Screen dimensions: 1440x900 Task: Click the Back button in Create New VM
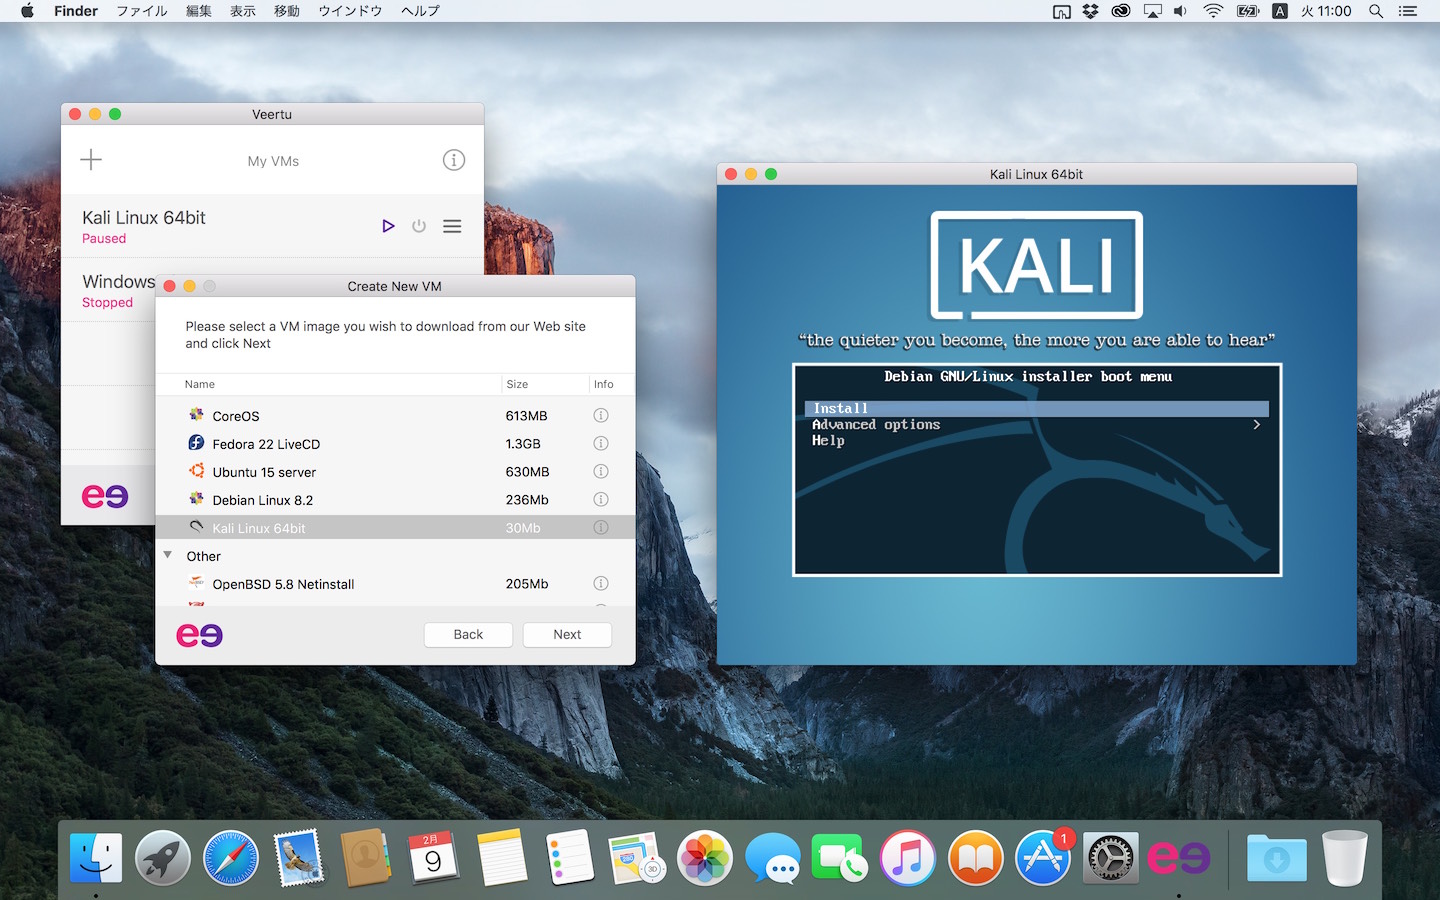pyautogui.click(x=468, y=634)
